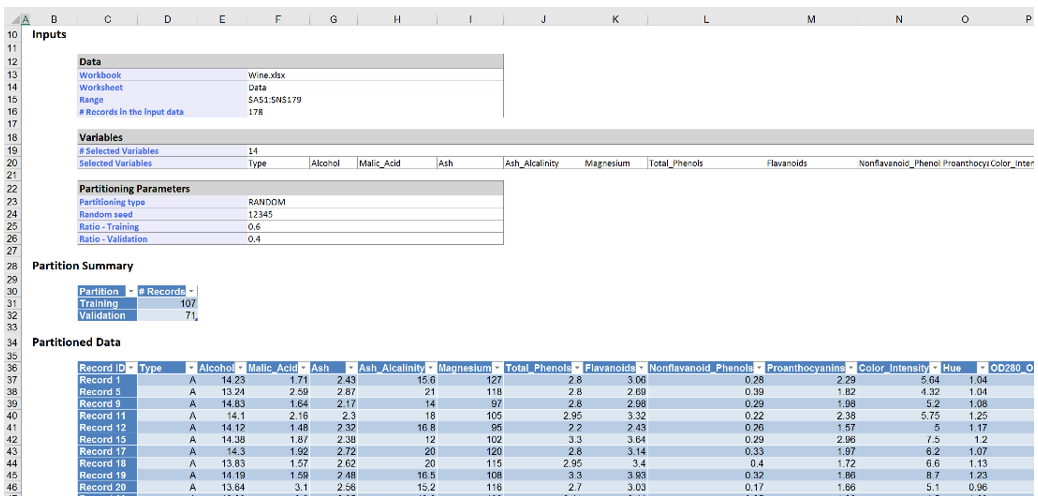Open the Color_Intensity filter dropdown
The image size is (1038, 496).
click(x=934, y=368)
